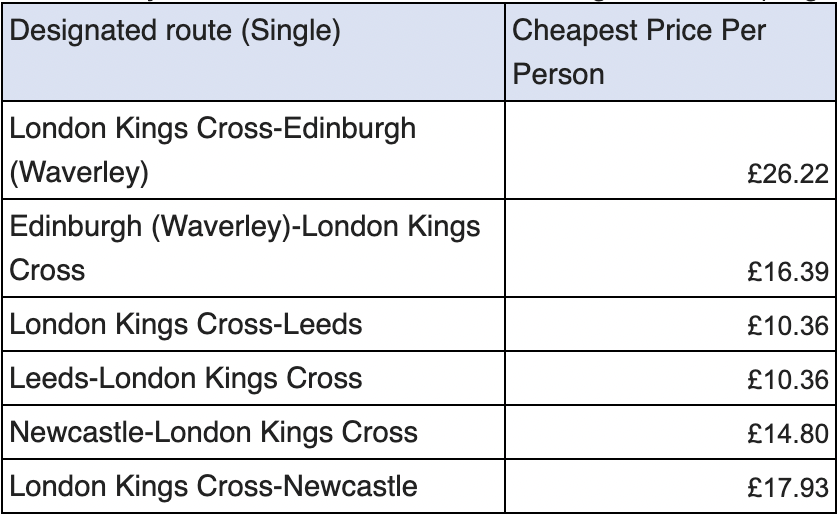840x516 pixels.
Task: Click the 'Cheapest Price Per Person' header
Action: (x=670, y=52)
